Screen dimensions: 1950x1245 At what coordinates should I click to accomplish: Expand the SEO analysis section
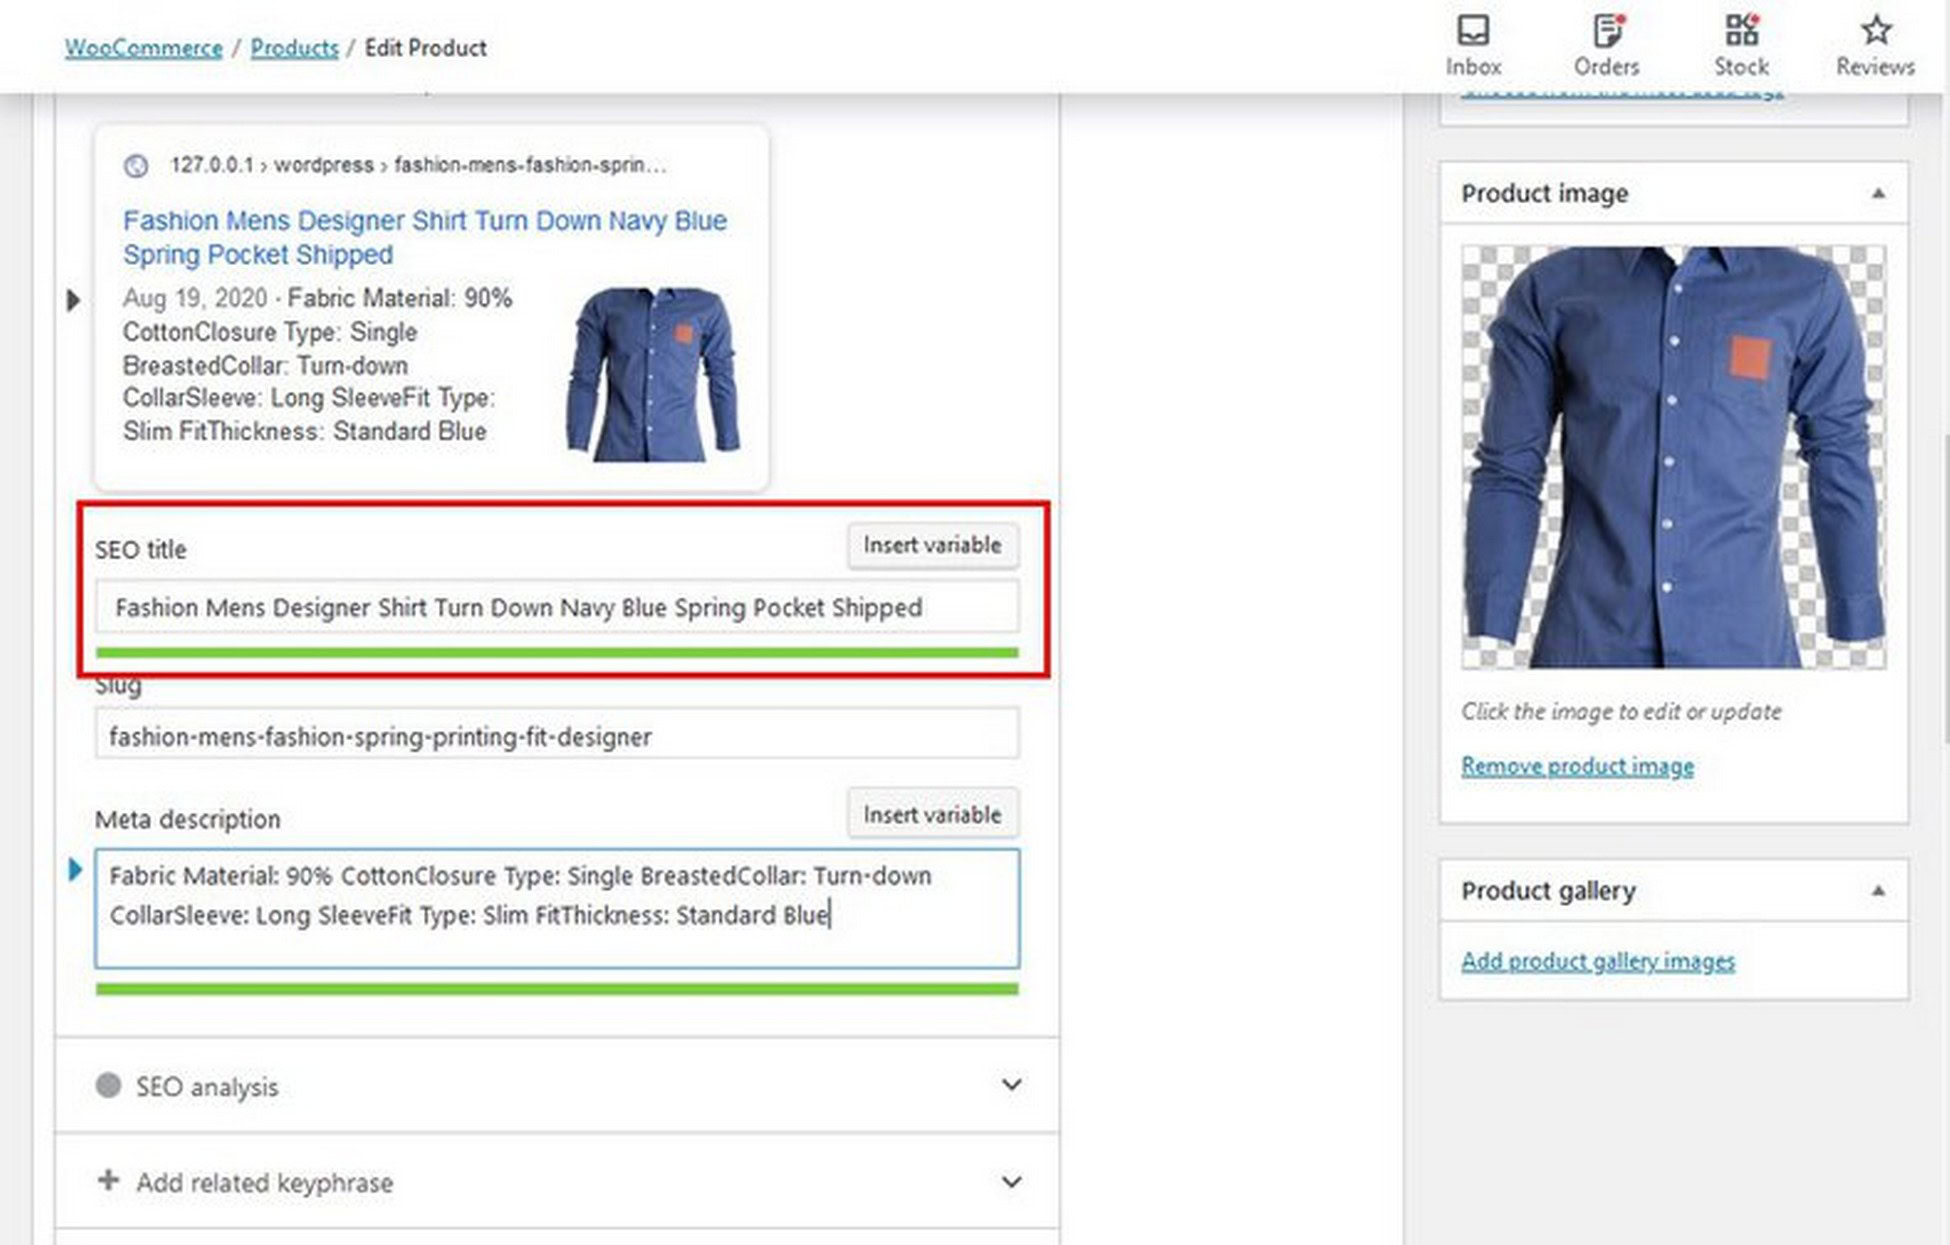pos(557,1086)
